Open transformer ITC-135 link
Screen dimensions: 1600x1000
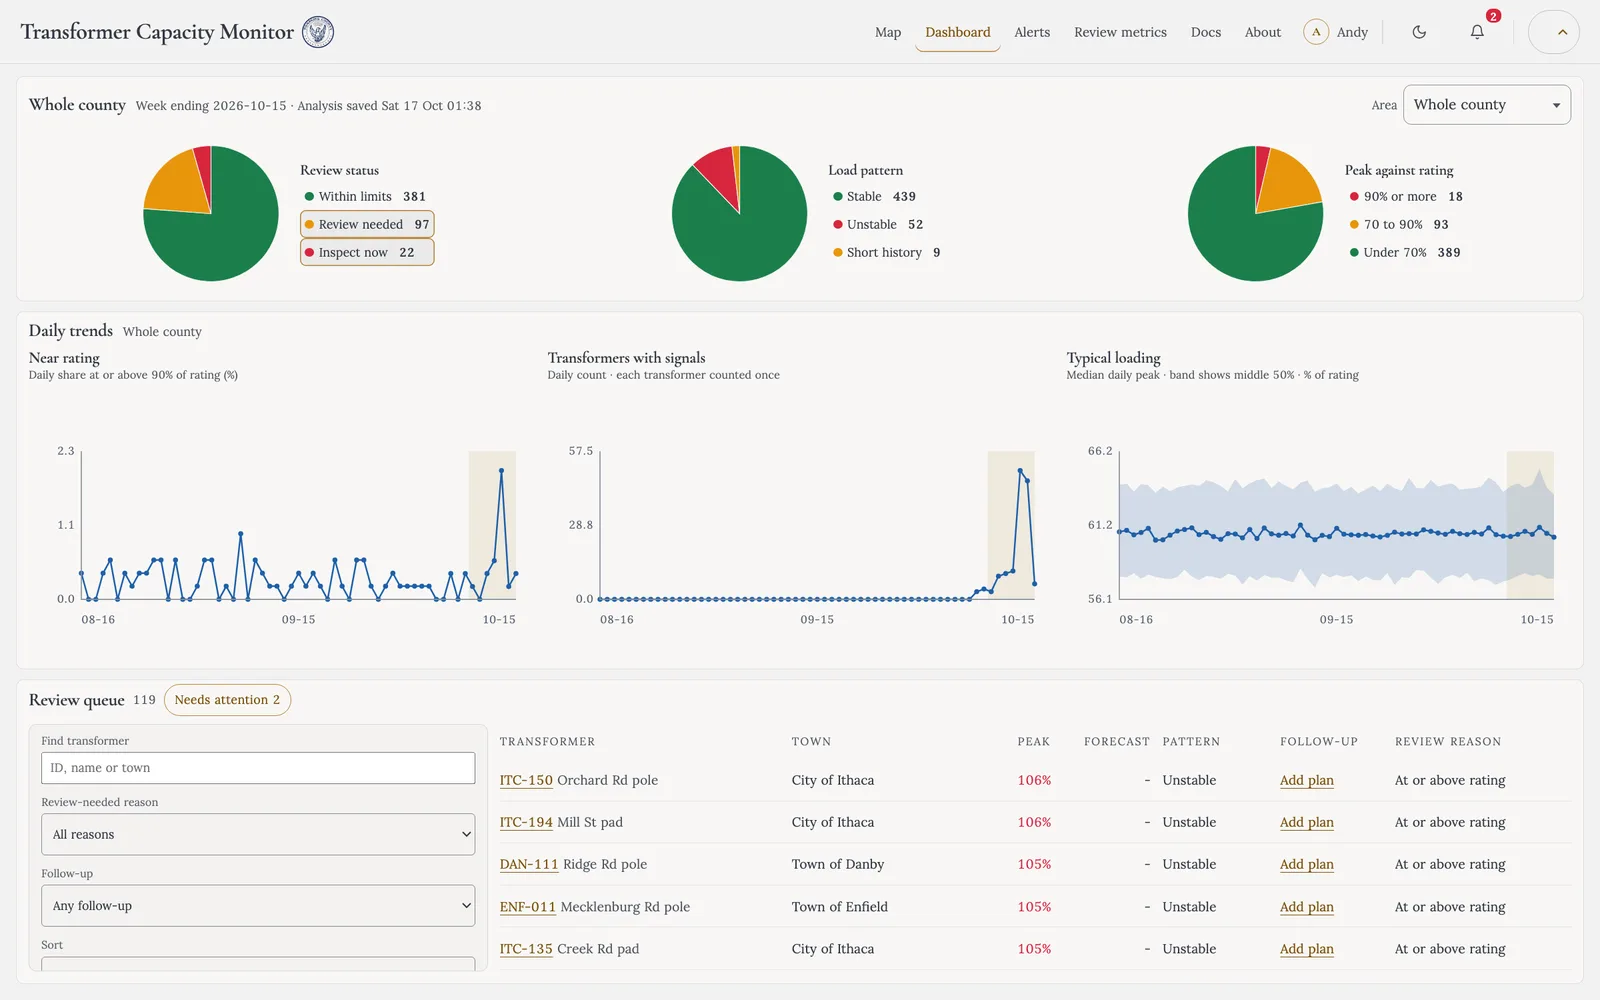(526, 949)
